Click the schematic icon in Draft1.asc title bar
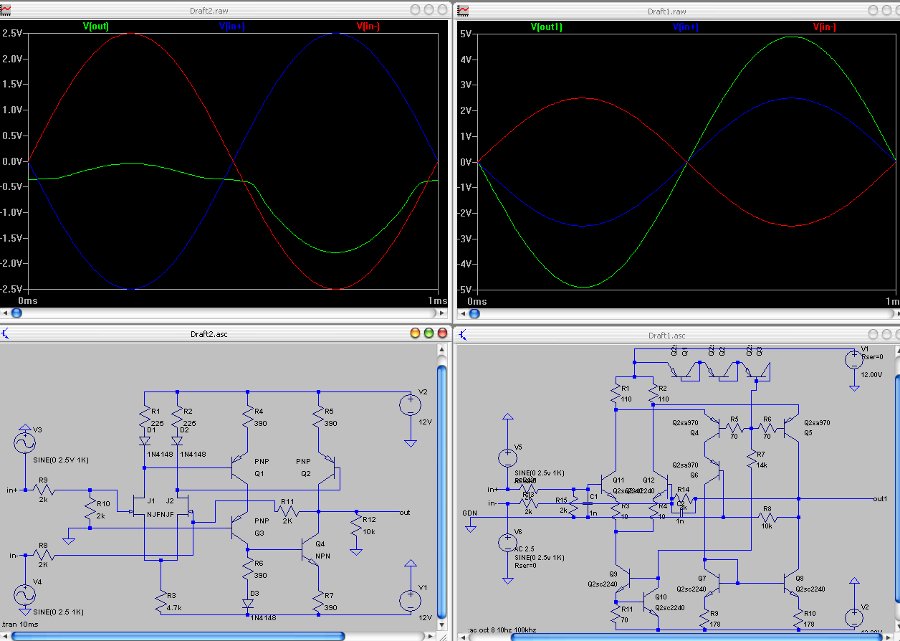This screenshot has height=641, width=900. 463,335
